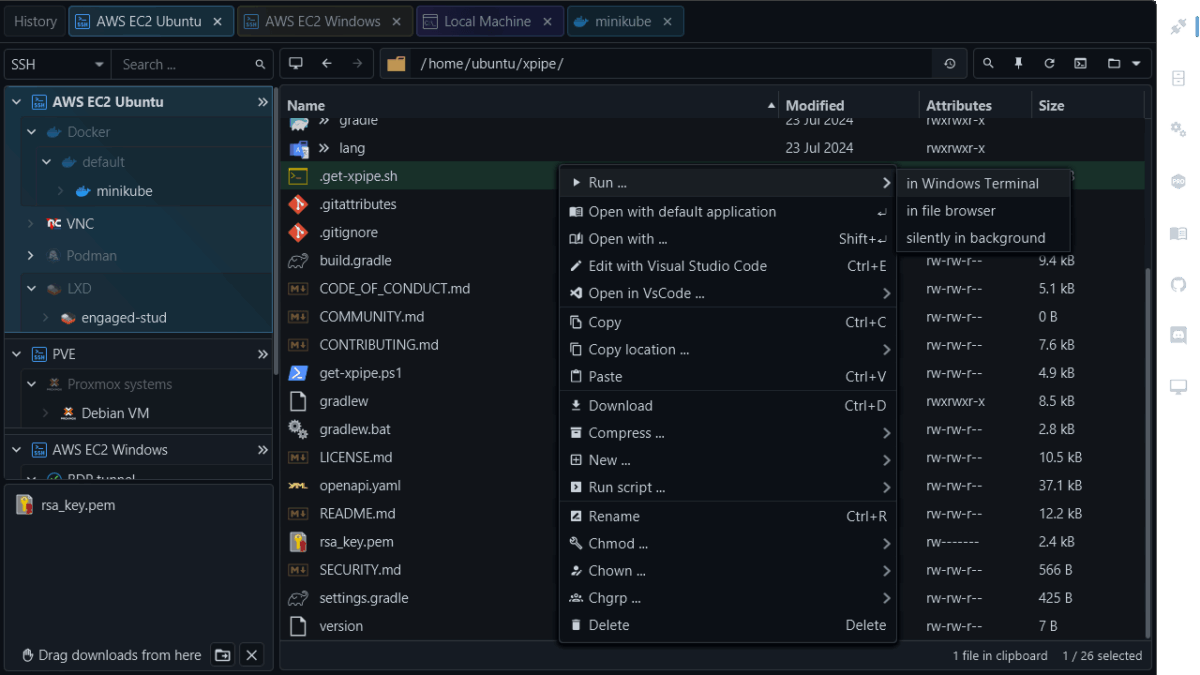Open a terminal in the current directory
1200x675 pixels.
point(1081,64)
